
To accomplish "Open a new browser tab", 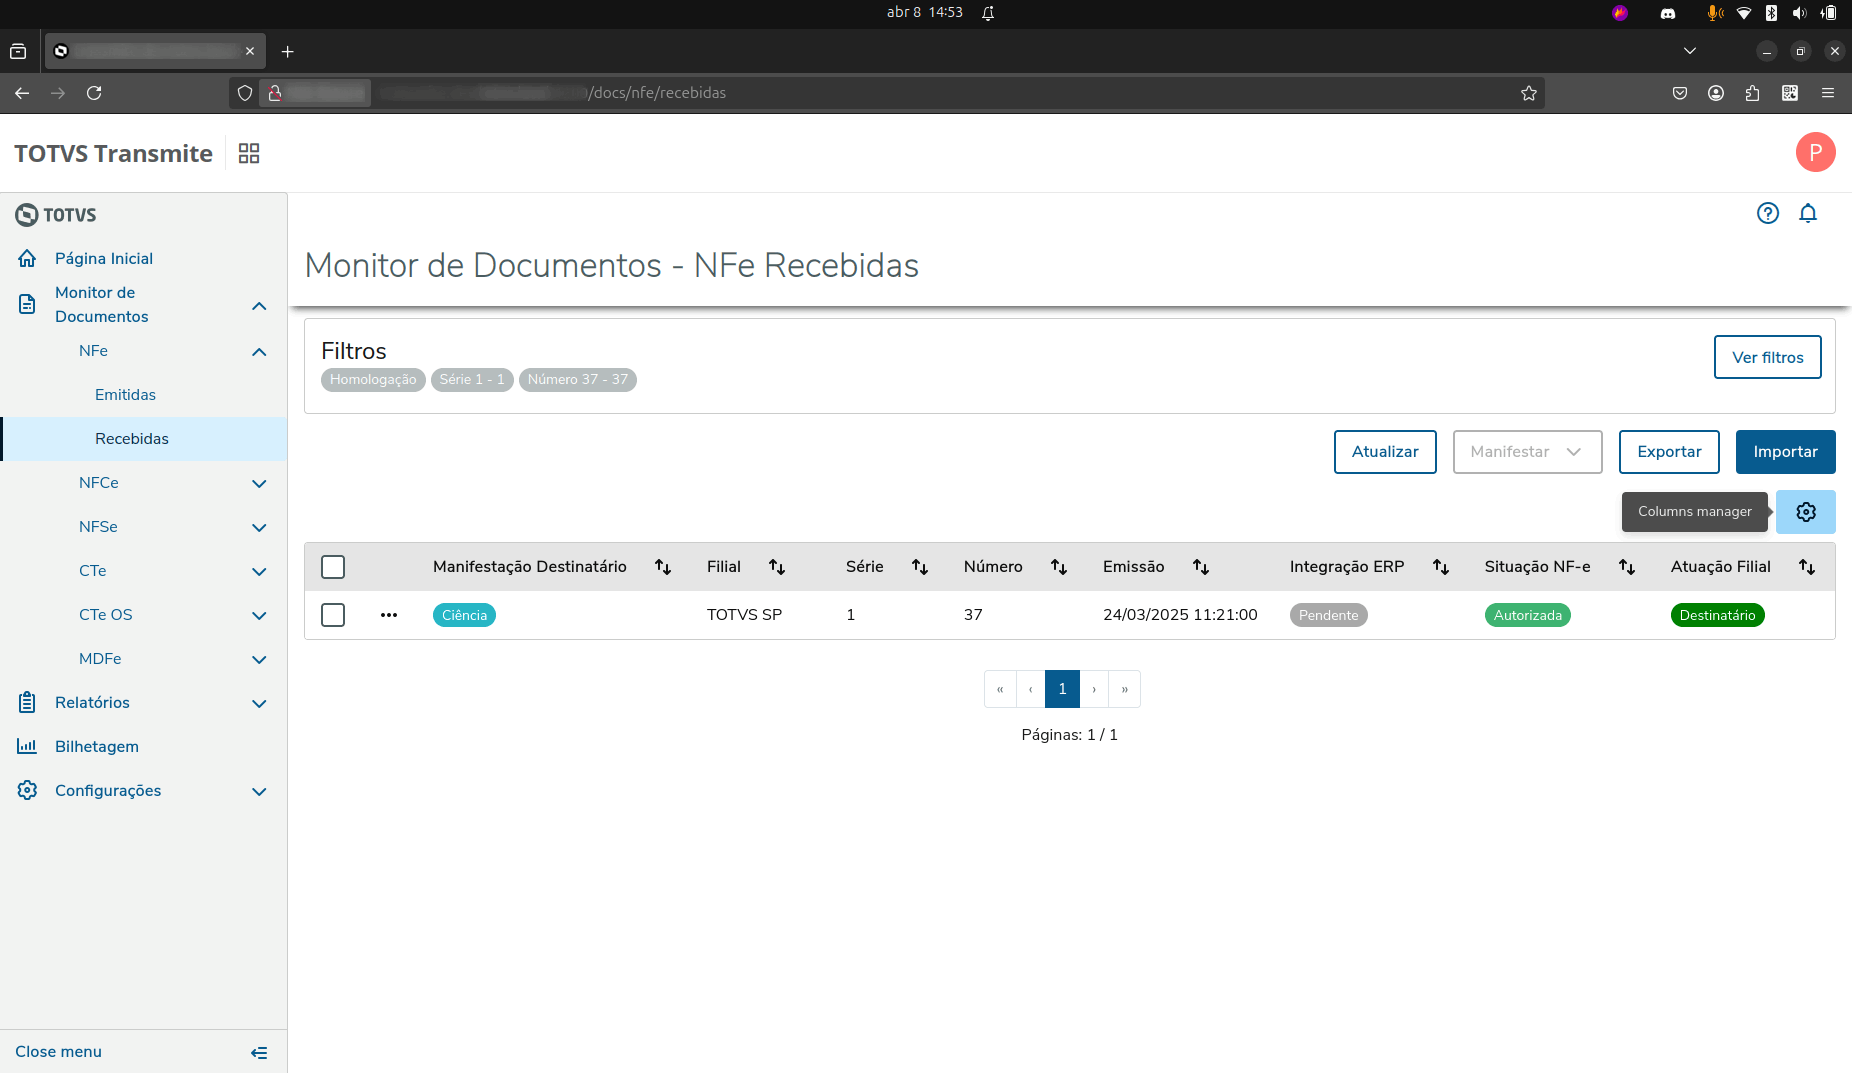I will [288, 51].
